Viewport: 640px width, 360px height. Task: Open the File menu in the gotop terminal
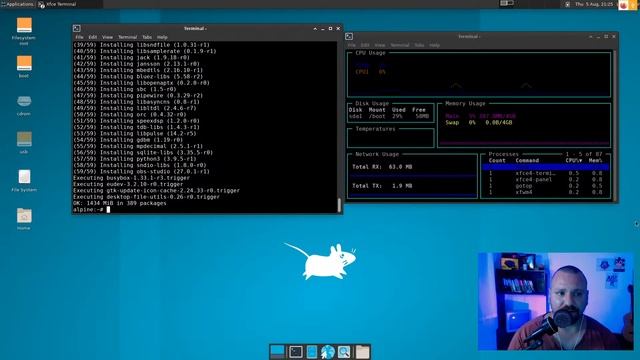(352, 45)
